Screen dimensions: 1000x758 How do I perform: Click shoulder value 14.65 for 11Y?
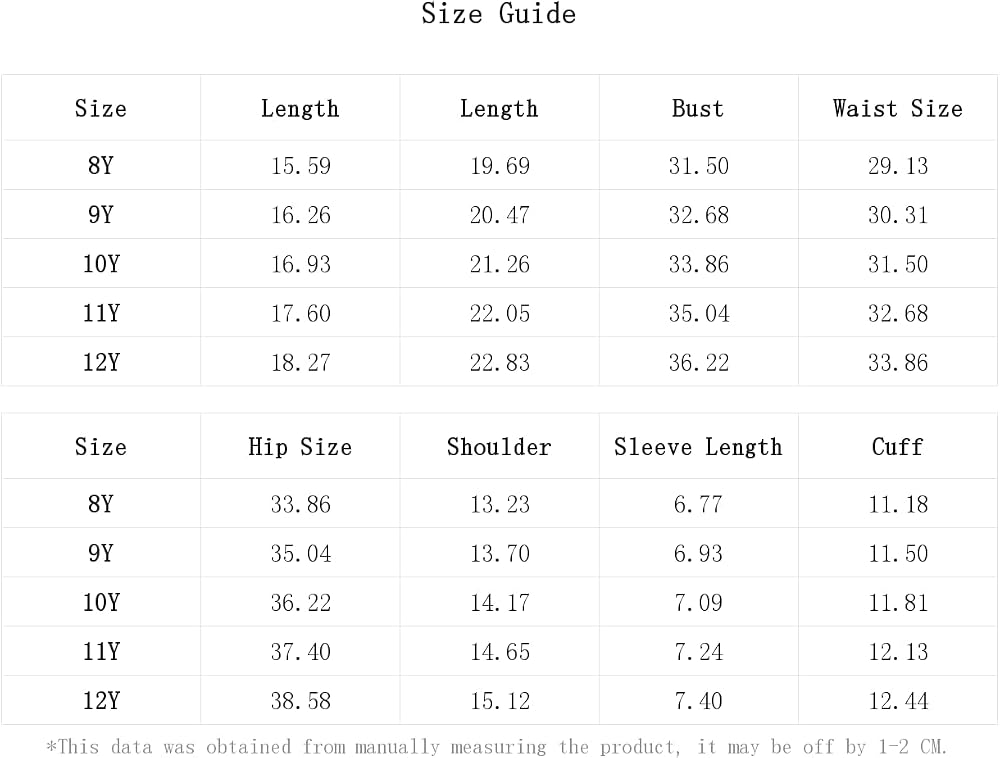500,652
